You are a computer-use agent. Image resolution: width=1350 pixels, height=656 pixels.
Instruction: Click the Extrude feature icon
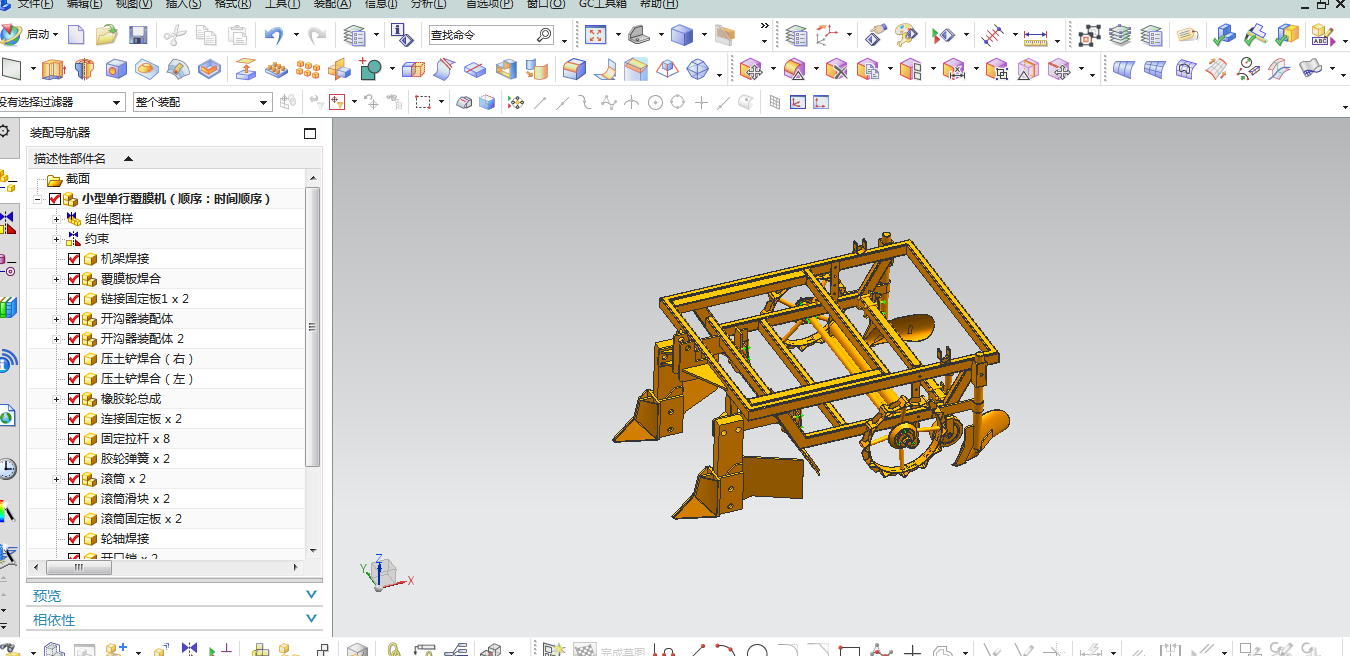coord(52,69)
